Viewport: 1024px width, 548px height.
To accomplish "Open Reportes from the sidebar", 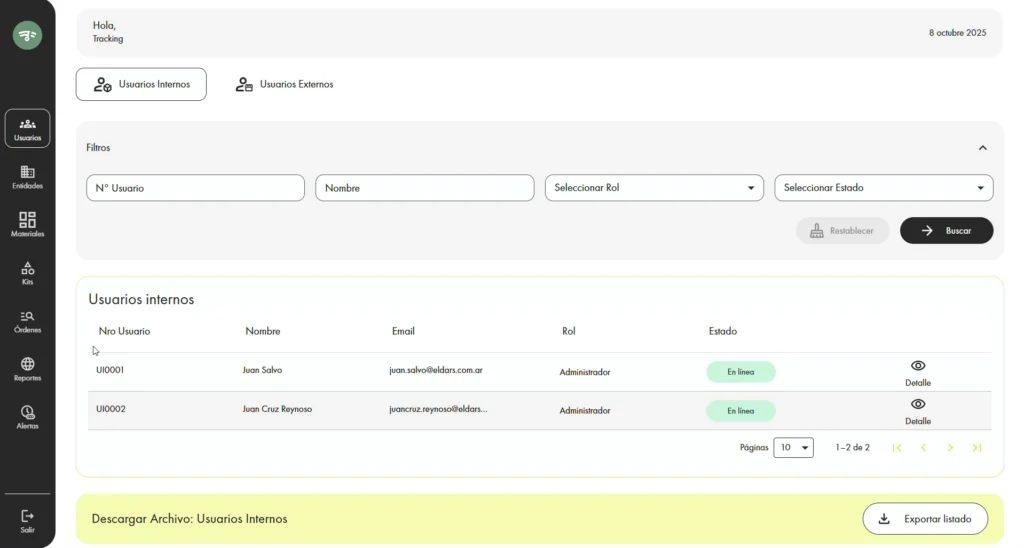I will tap(27, 369).
